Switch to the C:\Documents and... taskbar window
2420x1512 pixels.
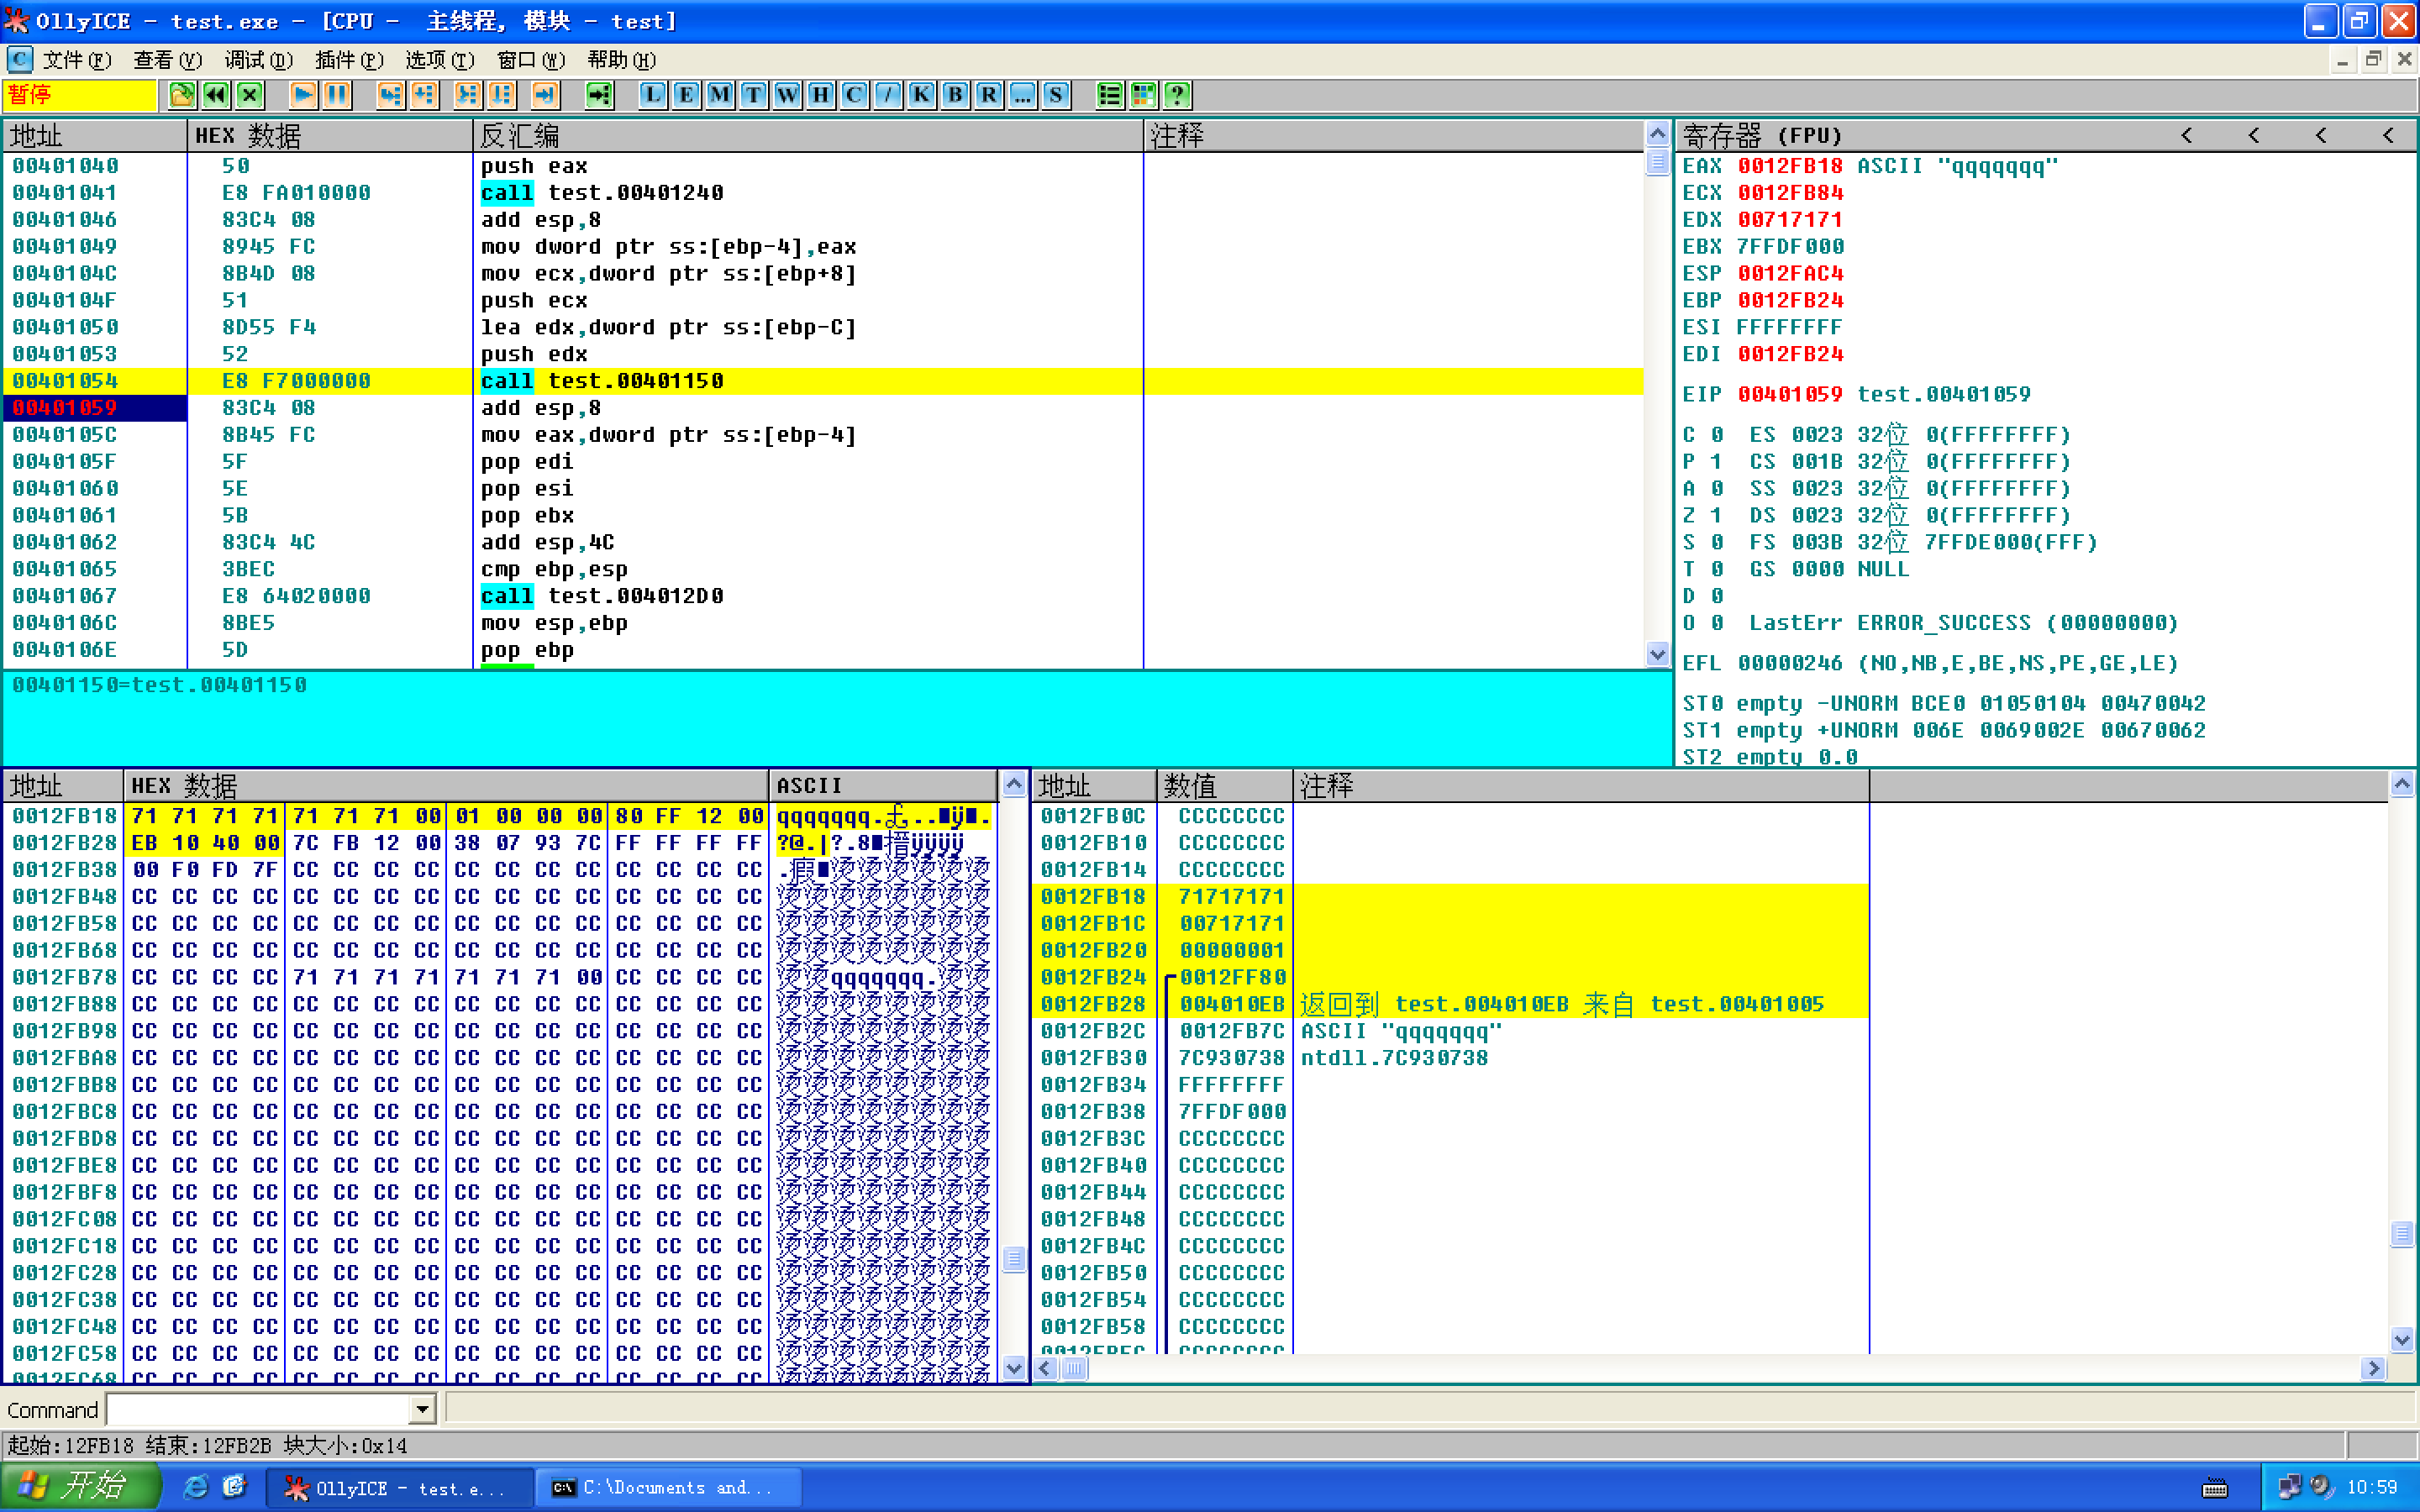[x=668, y=1488]
